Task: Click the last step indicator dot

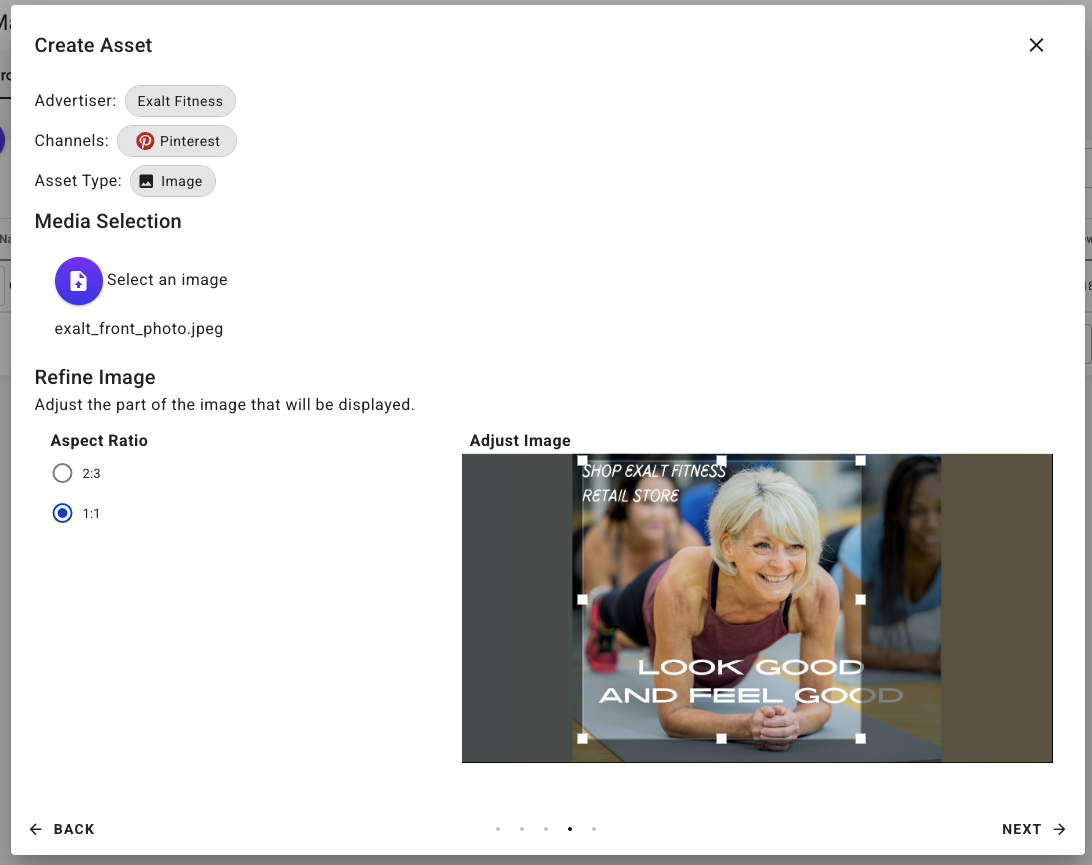Action: point(594,829)
